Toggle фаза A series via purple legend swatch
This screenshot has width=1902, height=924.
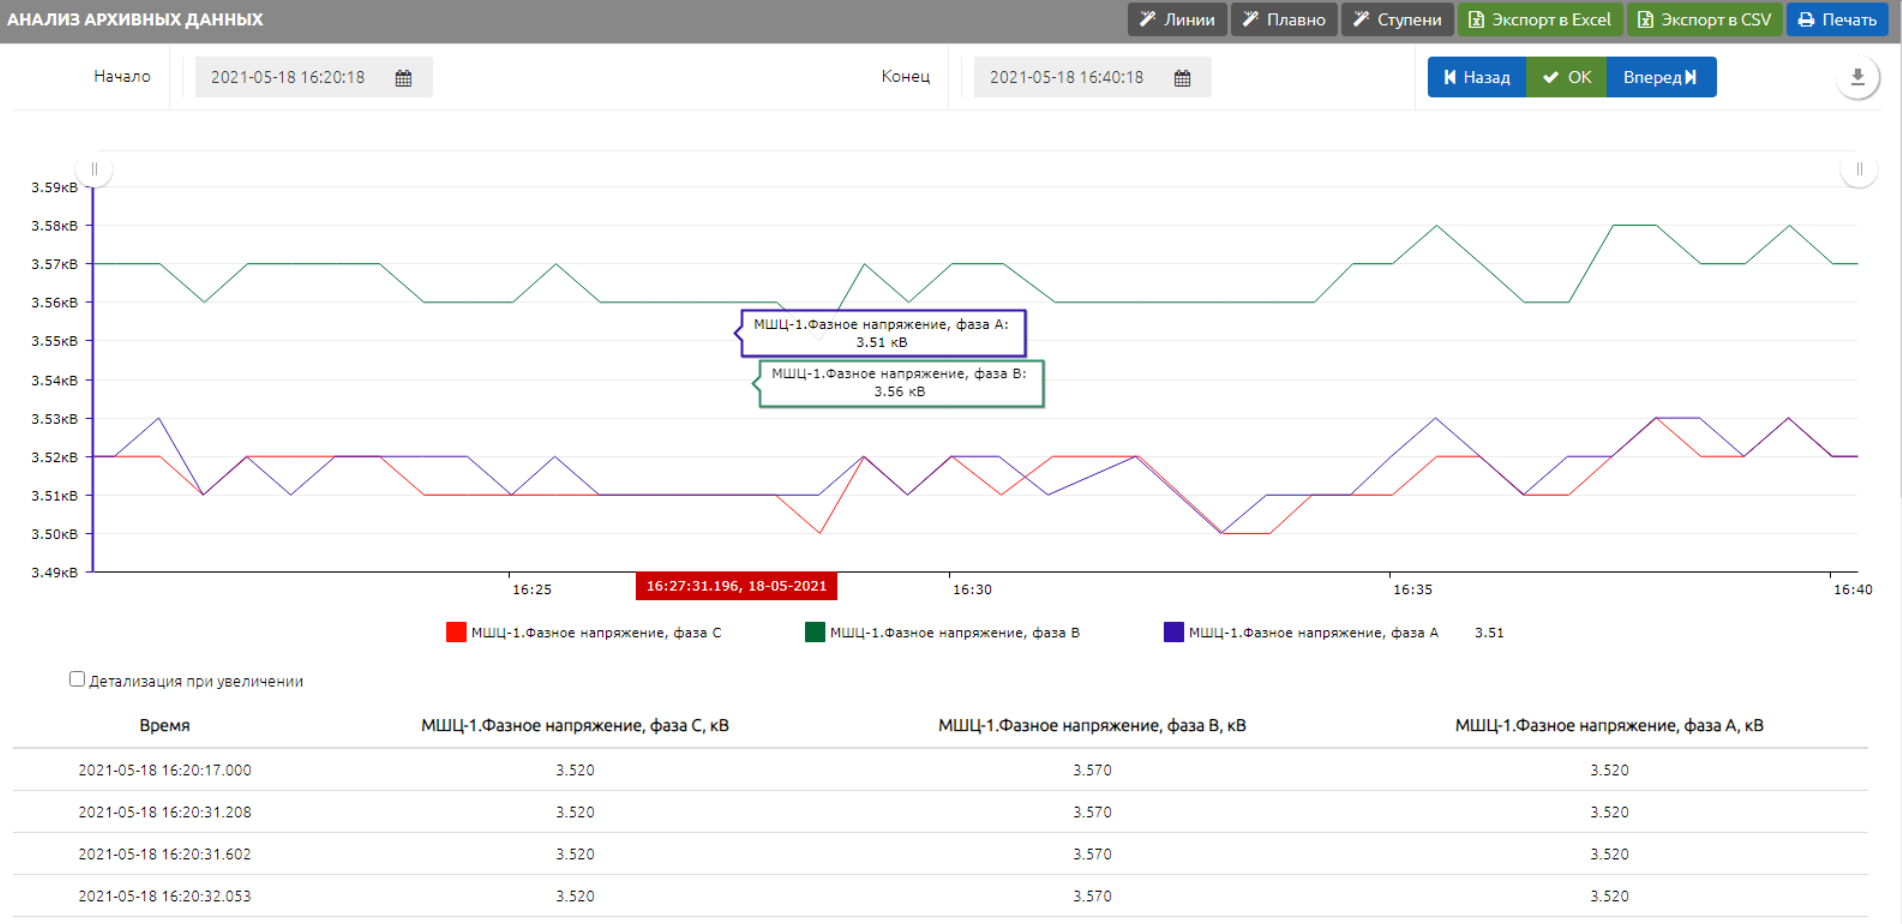point(1174,632)
